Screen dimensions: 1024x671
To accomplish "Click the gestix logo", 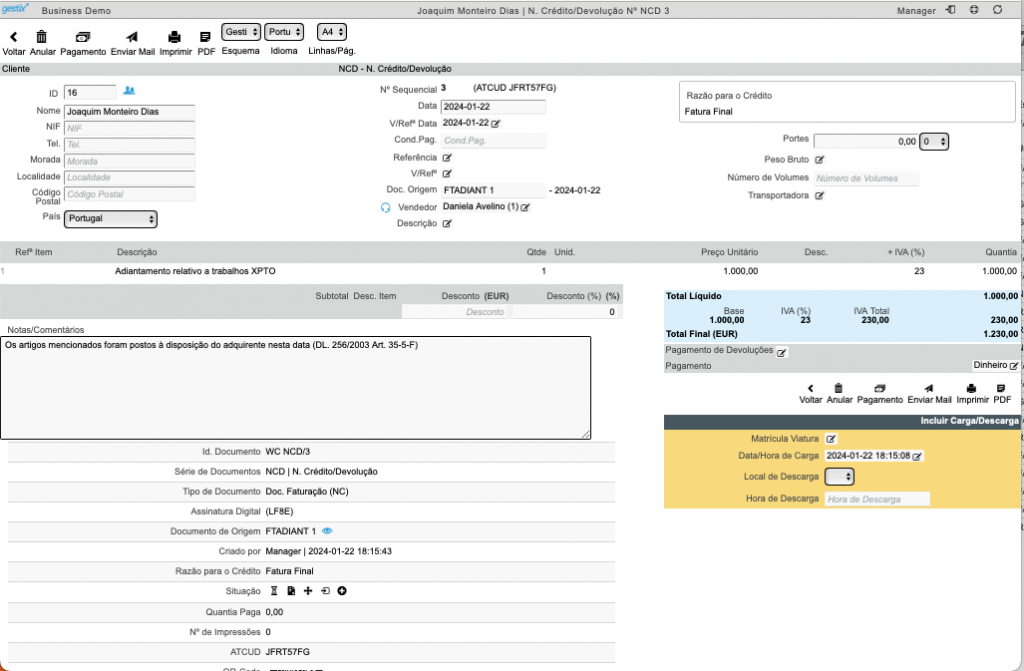I will [x=15, y=8].
